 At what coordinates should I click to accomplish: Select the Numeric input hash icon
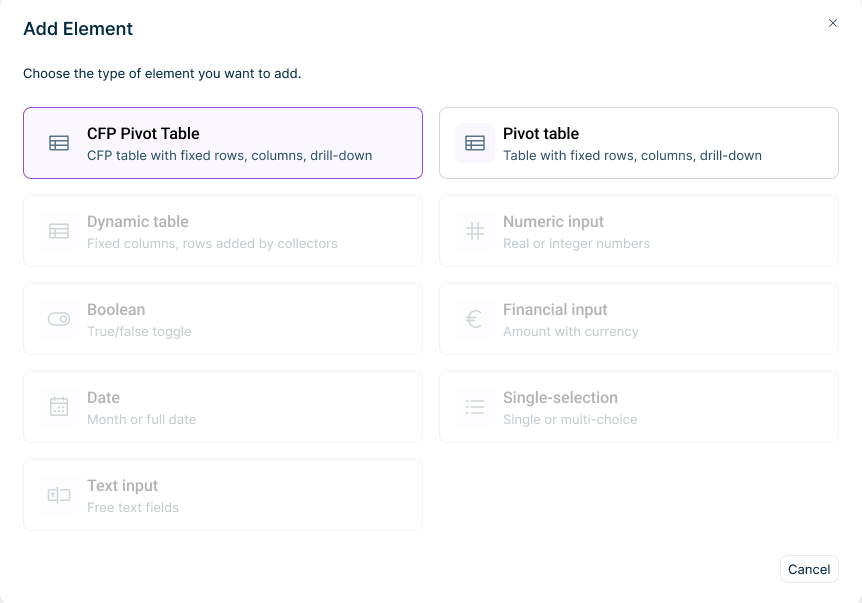coord(474,231)
